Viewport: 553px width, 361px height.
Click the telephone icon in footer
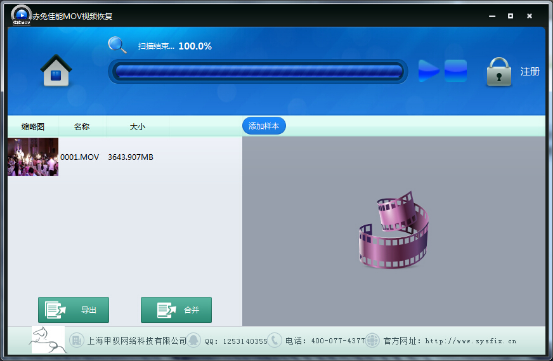pyautogui.click(x=274, y=340)
